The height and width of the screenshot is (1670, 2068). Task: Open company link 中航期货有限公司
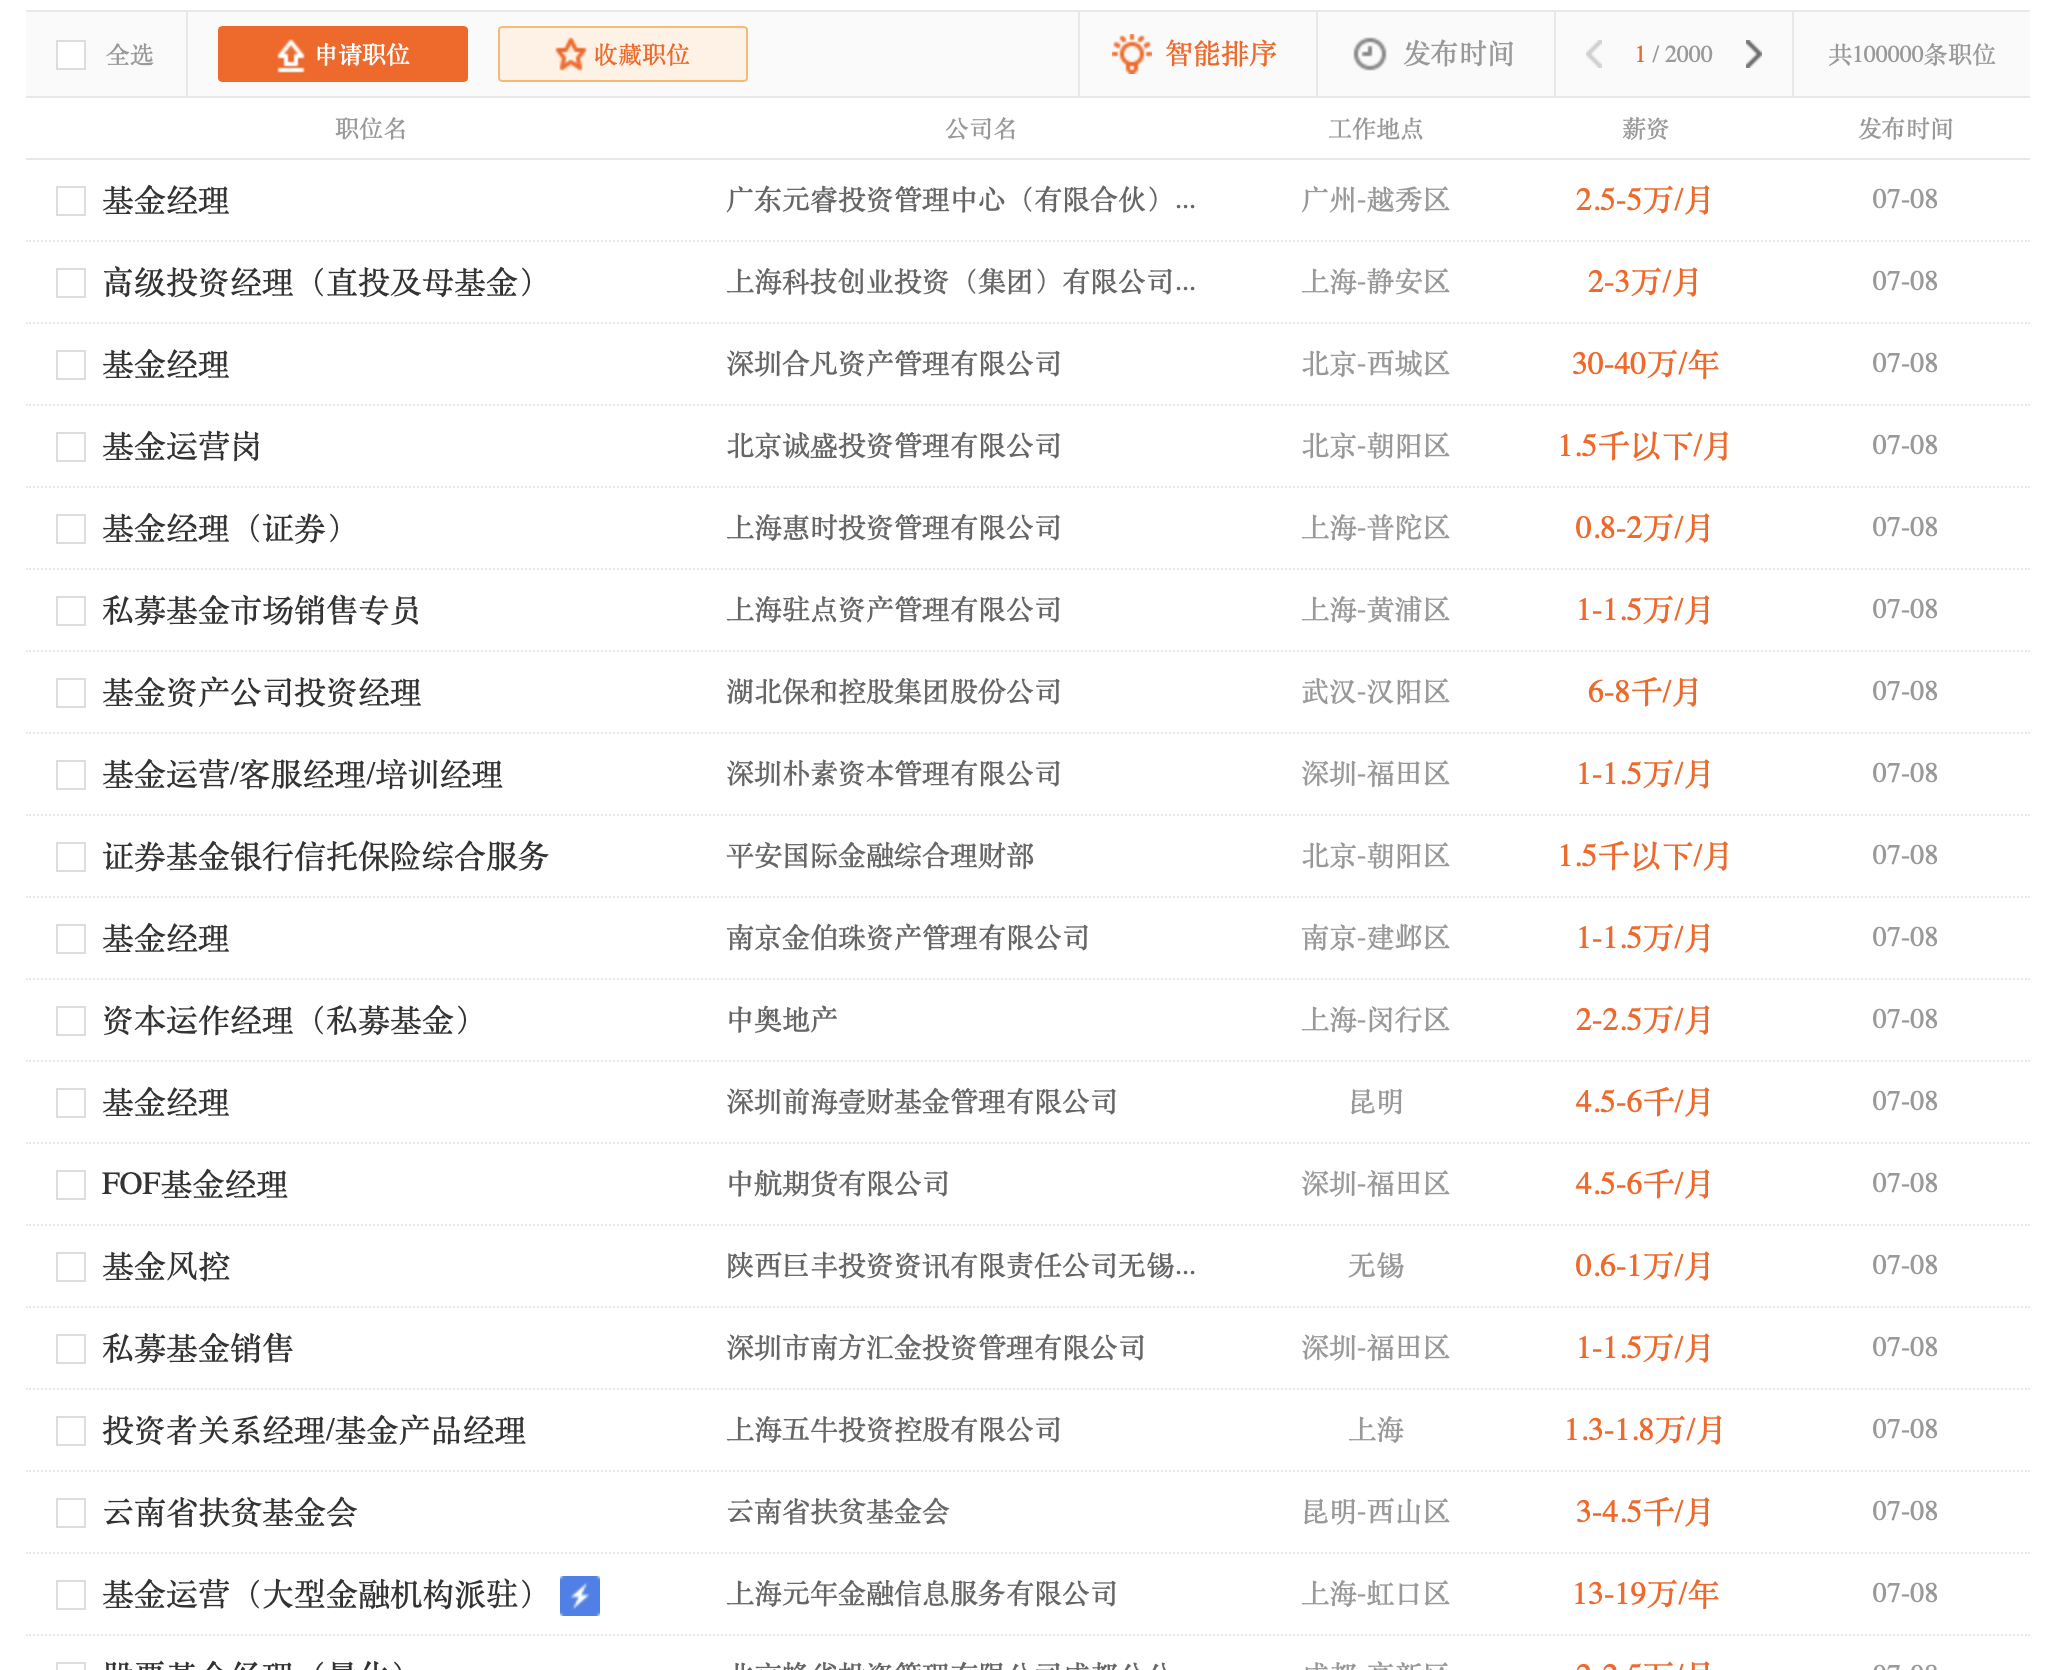[838, 1185]
